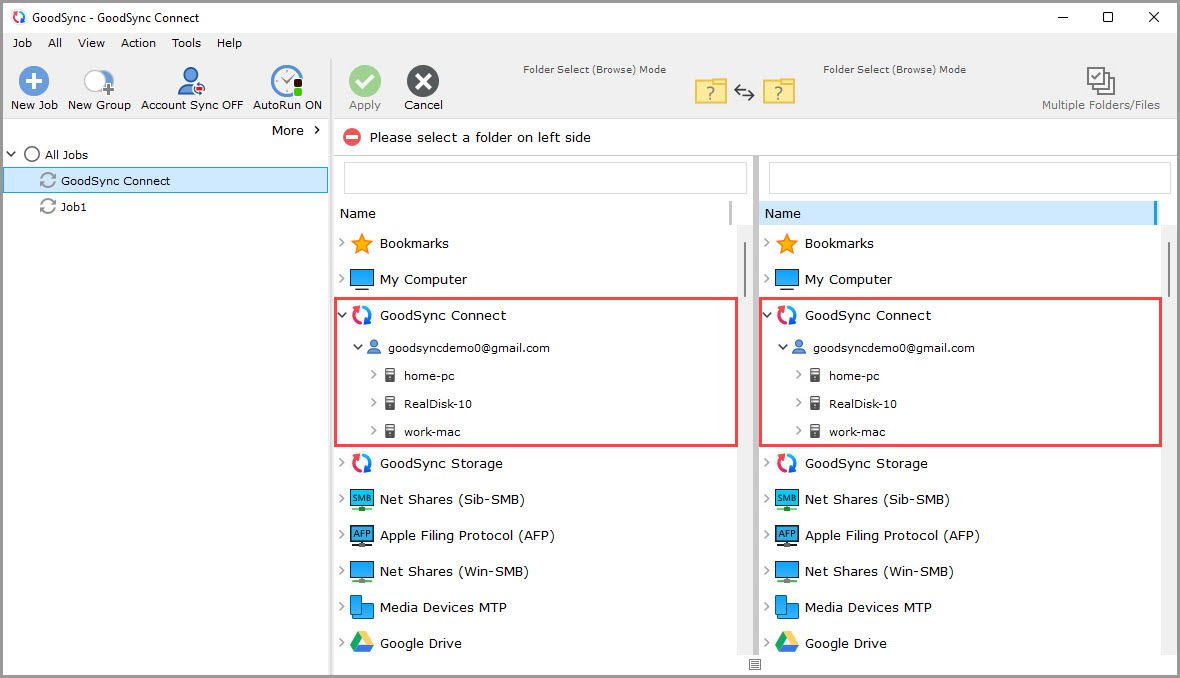1180x678 pixels.
Task: Collapse goodsyncdemo0@gmail.com in right panel
Action: pyautogui.click(x=782, y=347)
